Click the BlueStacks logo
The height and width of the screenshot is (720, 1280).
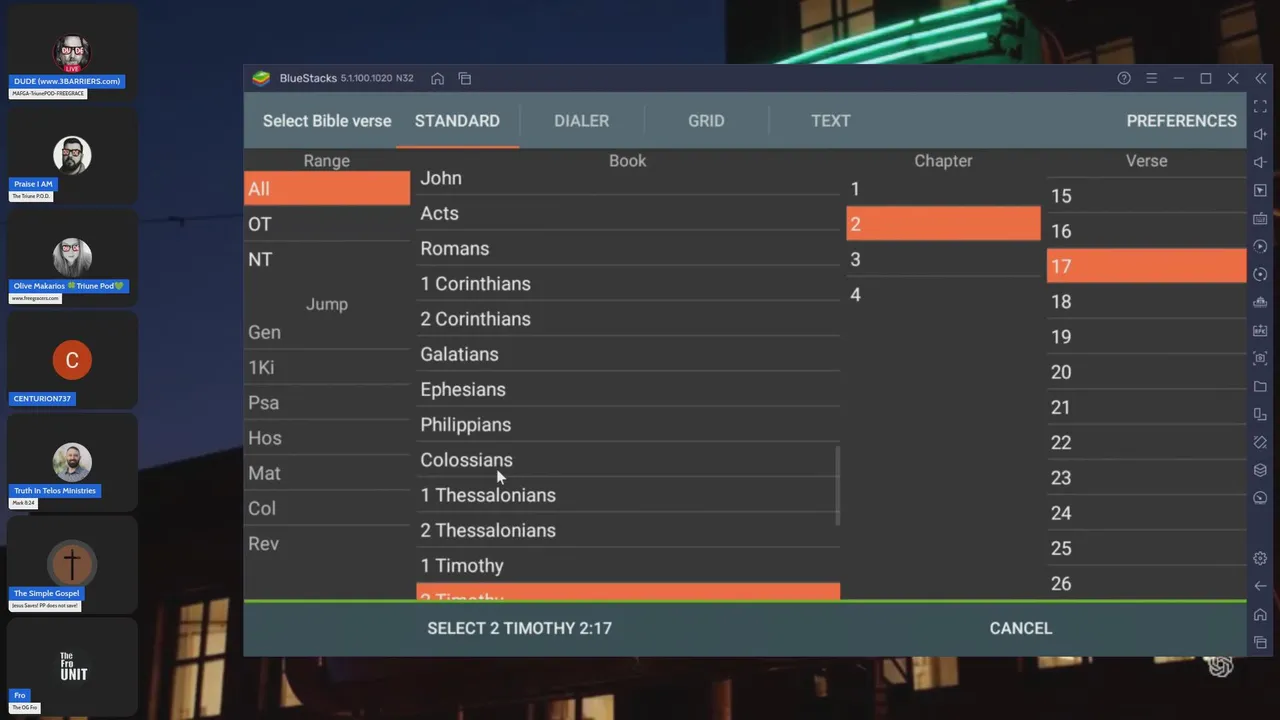[261, 78]
